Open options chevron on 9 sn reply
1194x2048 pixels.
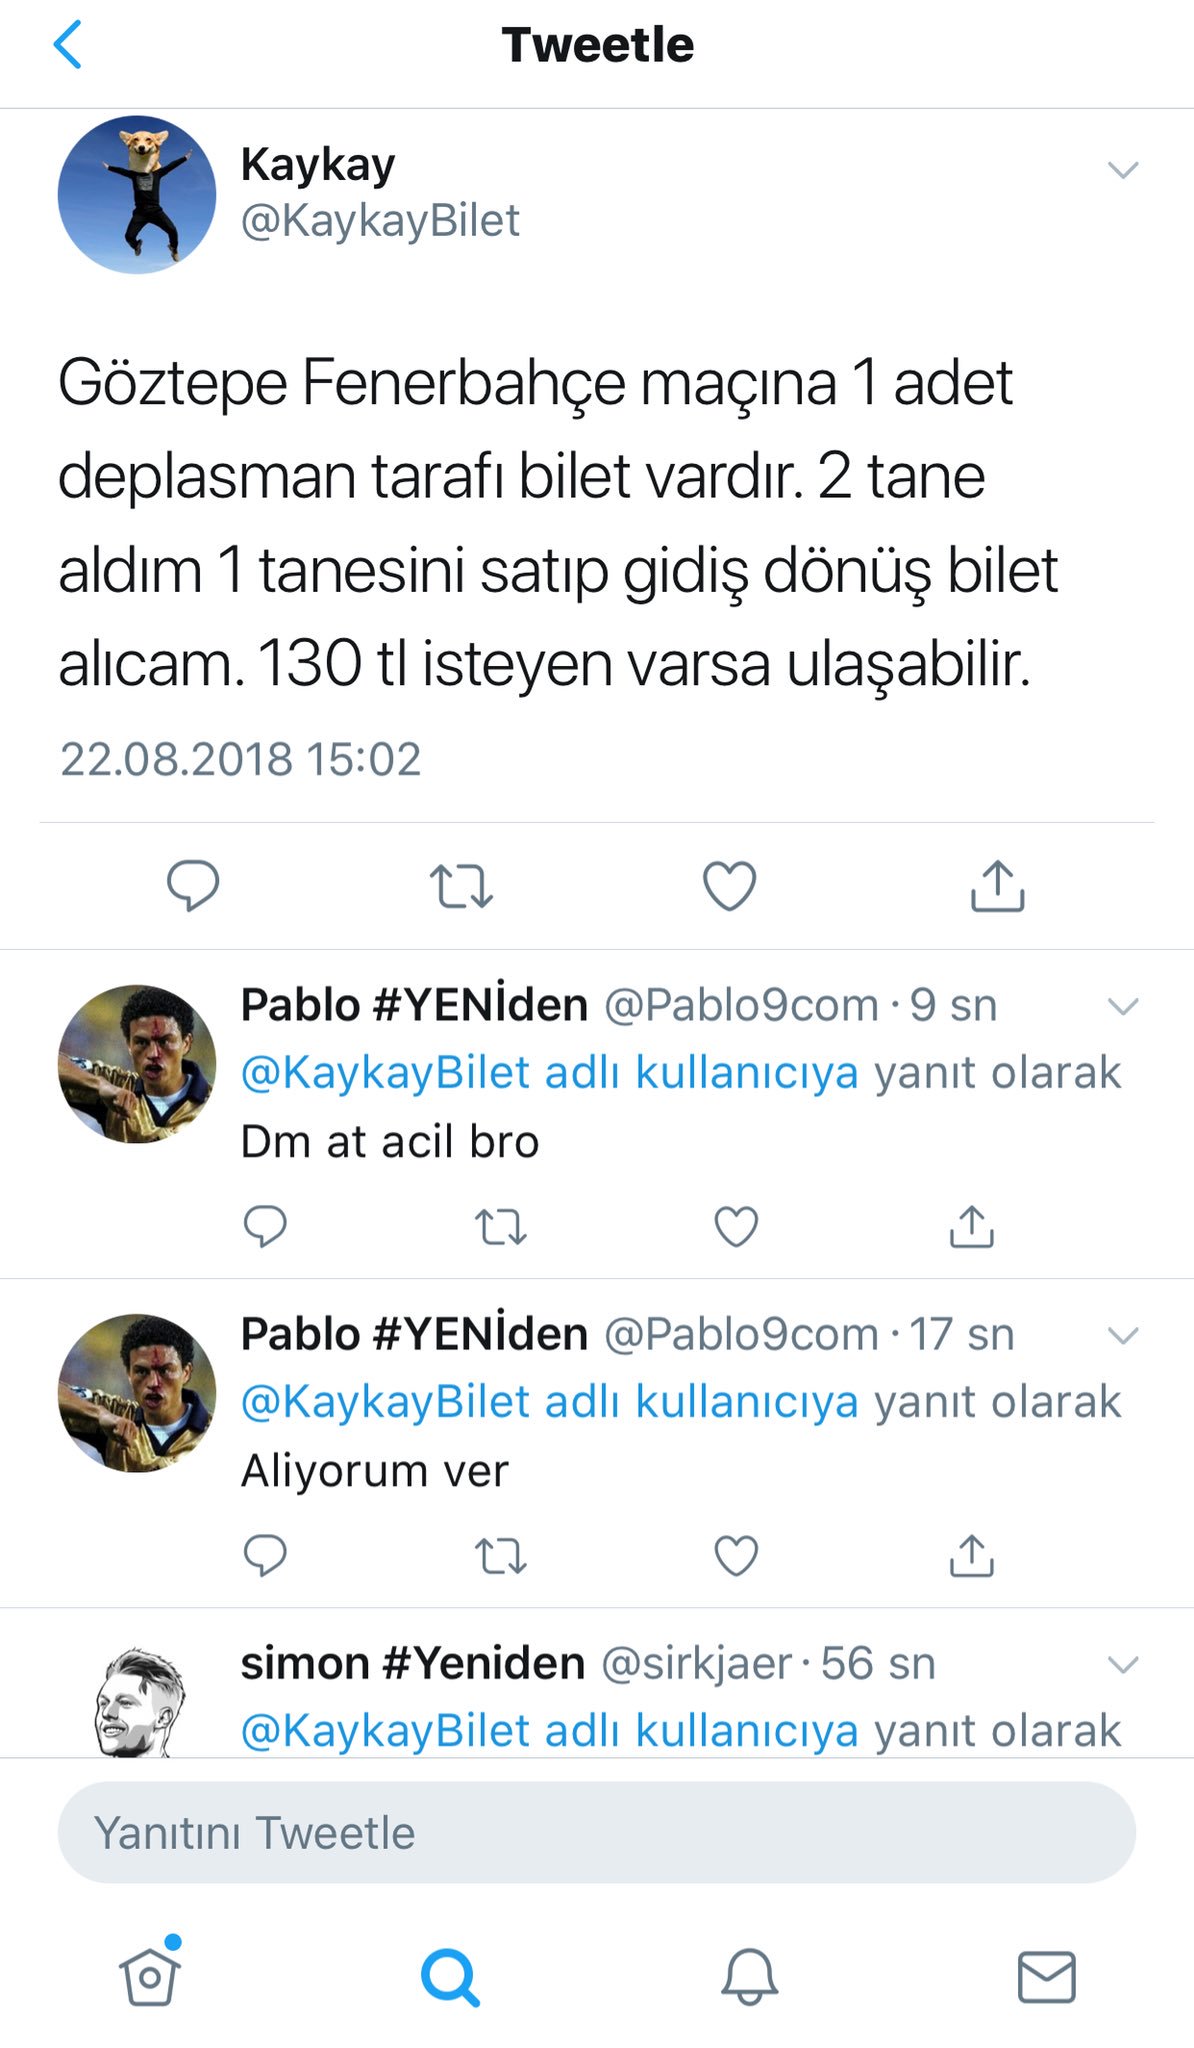pyautogui.click(x=1123, y=1006)
